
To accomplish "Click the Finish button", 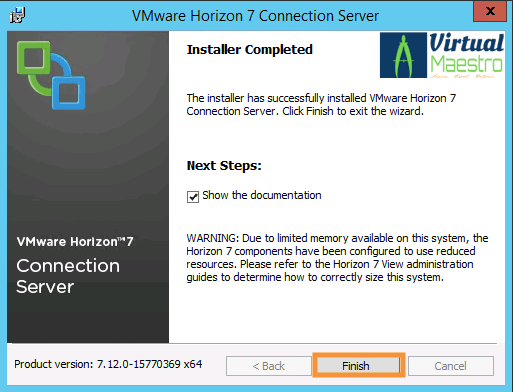I will [x=358, y=366].
